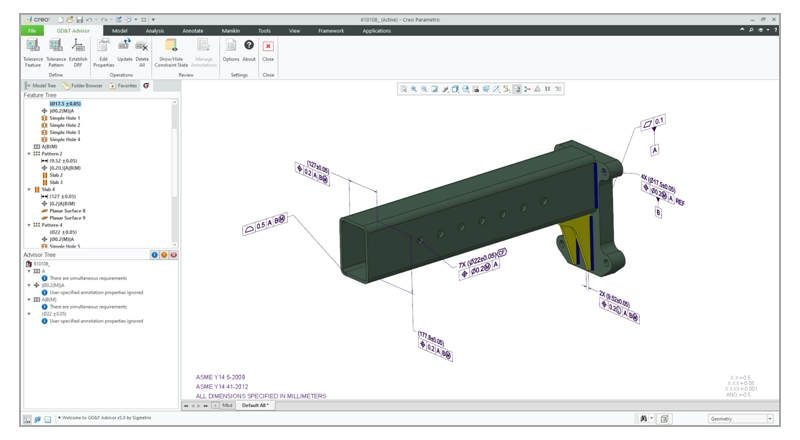
Task: Click the Redo arrow
Action: (104, 19)
